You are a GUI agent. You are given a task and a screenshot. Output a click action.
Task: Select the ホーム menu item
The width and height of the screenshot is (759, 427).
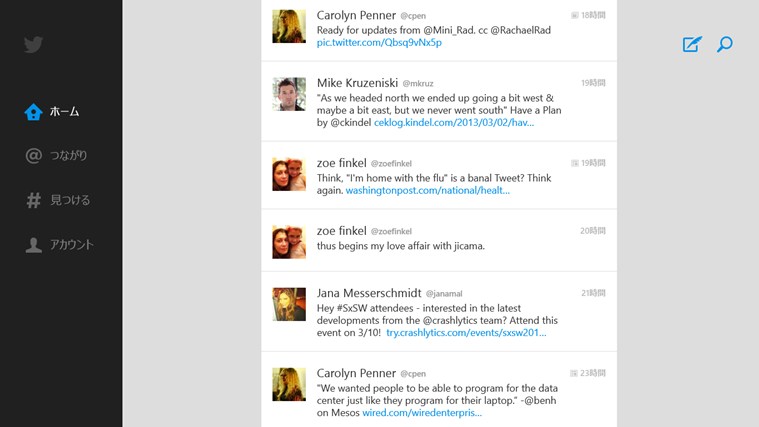coord(64,112)
